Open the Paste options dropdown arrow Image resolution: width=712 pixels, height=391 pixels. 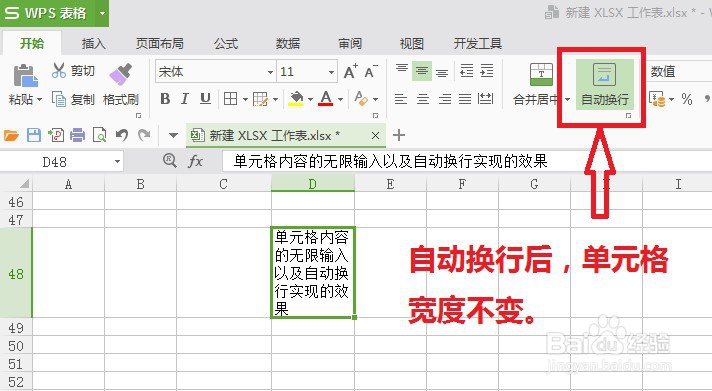coord(39,99)
